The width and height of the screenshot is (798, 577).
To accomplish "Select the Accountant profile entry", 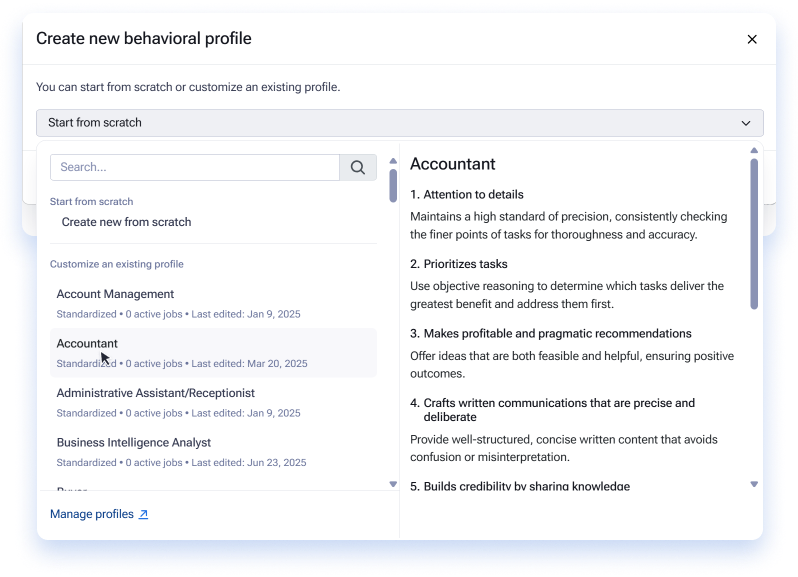I will click(213, 353).
